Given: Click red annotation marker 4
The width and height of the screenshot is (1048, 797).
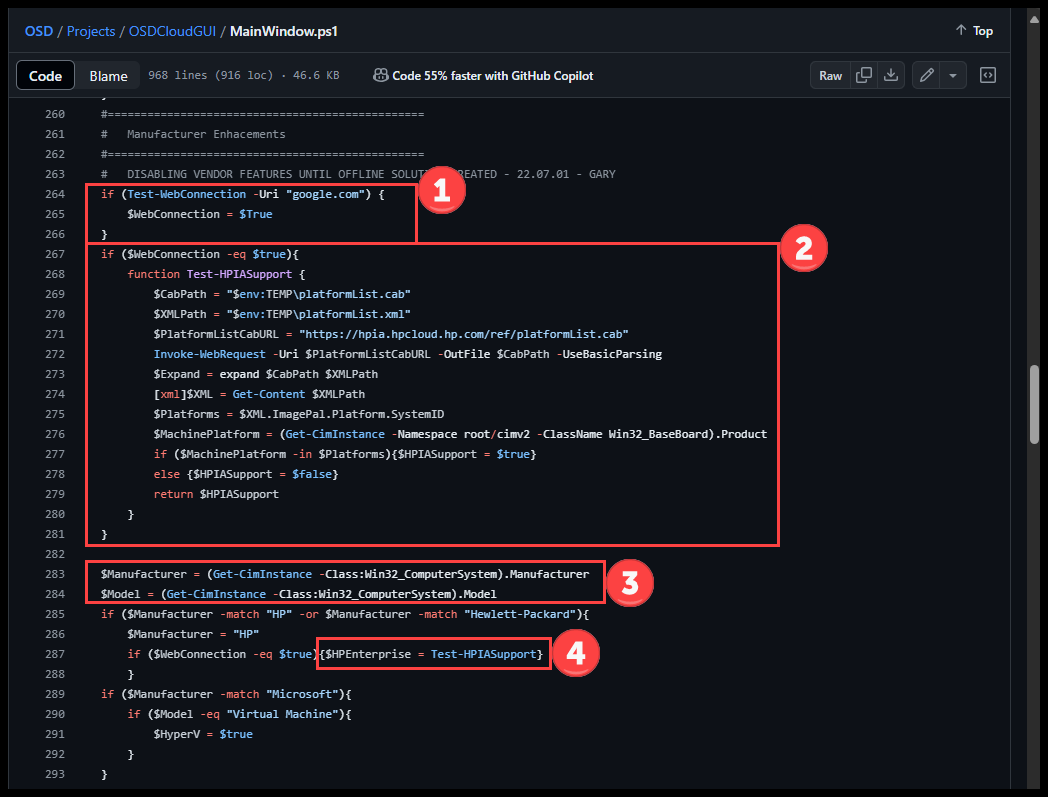Looking at the screenshot, I should pyautogui.click(x=575, y=653).
